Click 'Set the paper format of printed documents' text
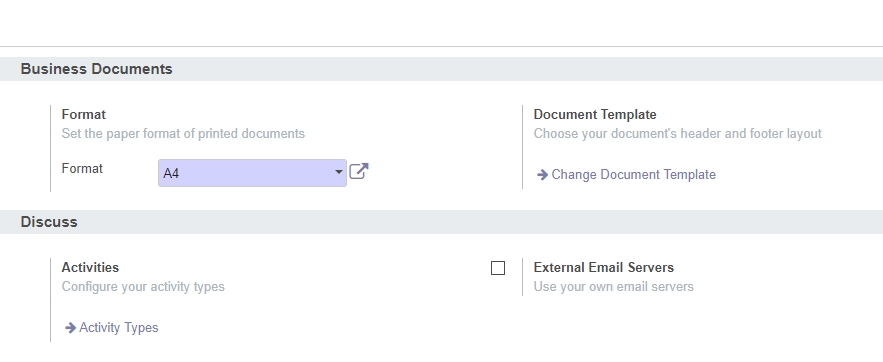The image size is (883, 362). pos(183,133)
